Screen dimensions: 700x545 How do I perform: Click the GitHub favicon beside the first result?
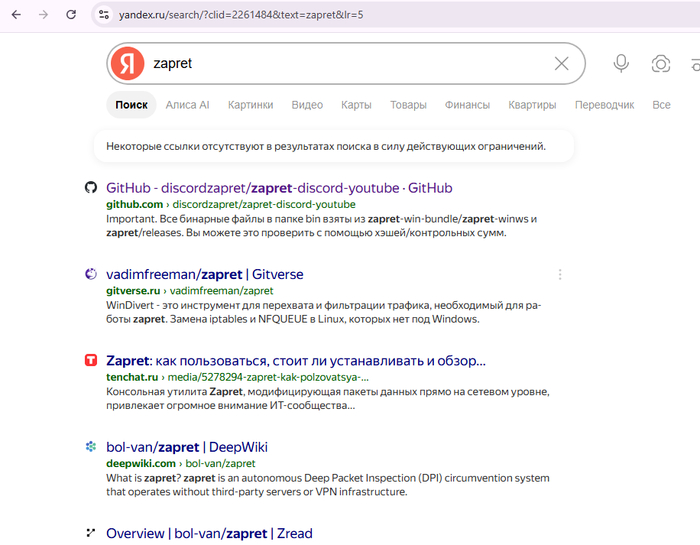[x=91, y=187]
